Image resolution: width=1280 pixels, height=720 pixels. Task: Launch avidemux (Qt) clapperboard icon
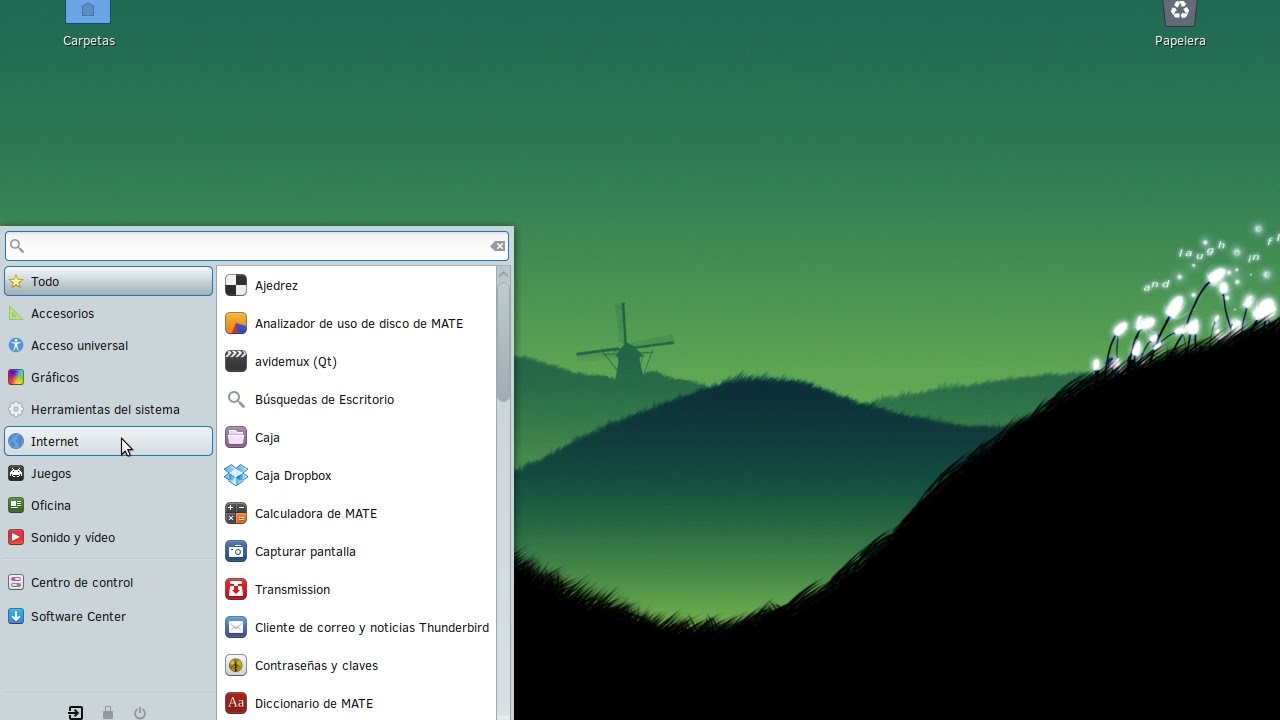[236, 362]
